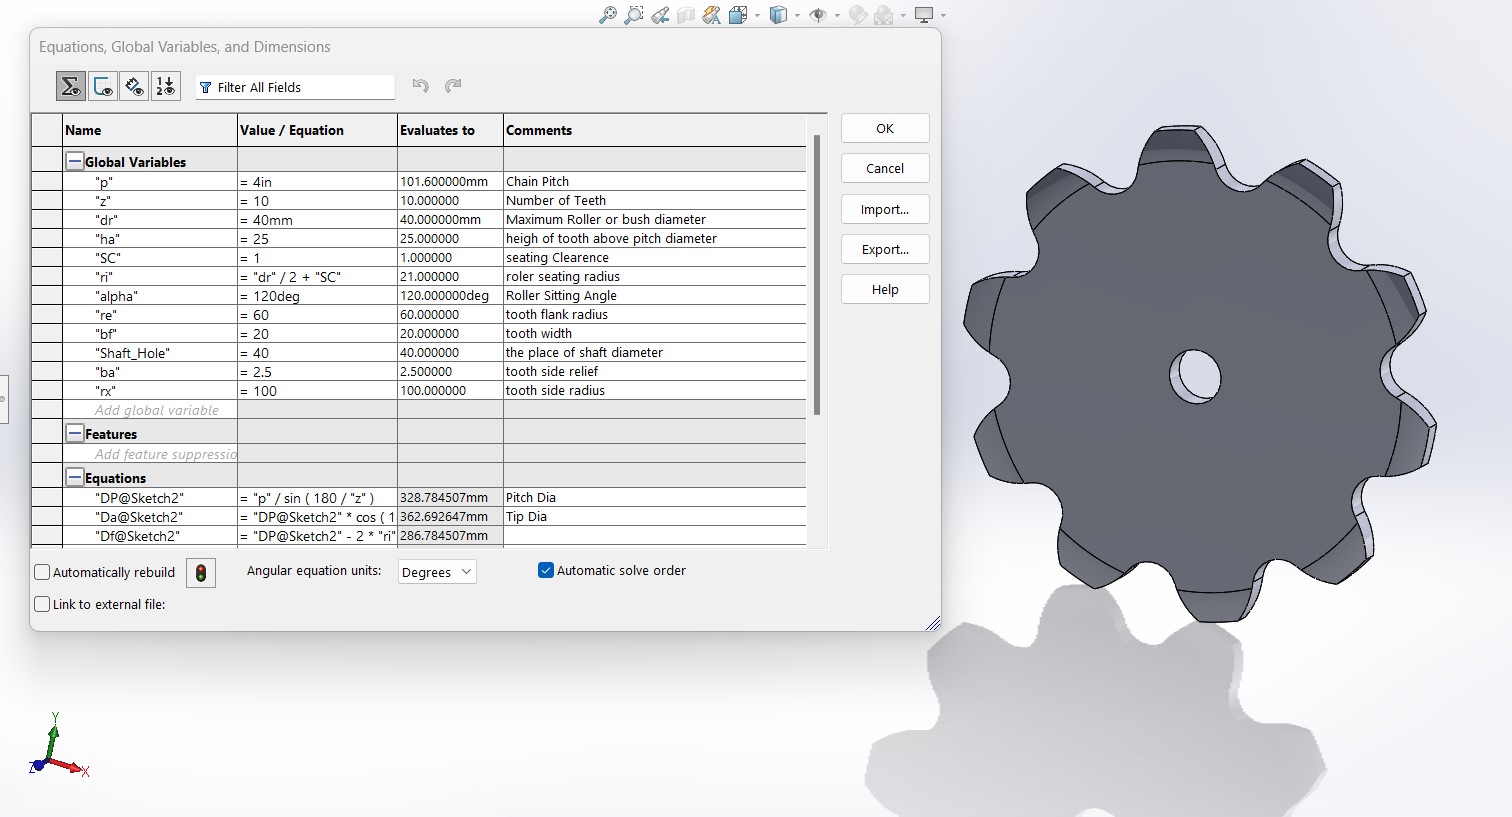Collapse the Global Variables section
The width and height of the screenshot is (1512, 817).
pyautogui.click(x=74, y=161)
